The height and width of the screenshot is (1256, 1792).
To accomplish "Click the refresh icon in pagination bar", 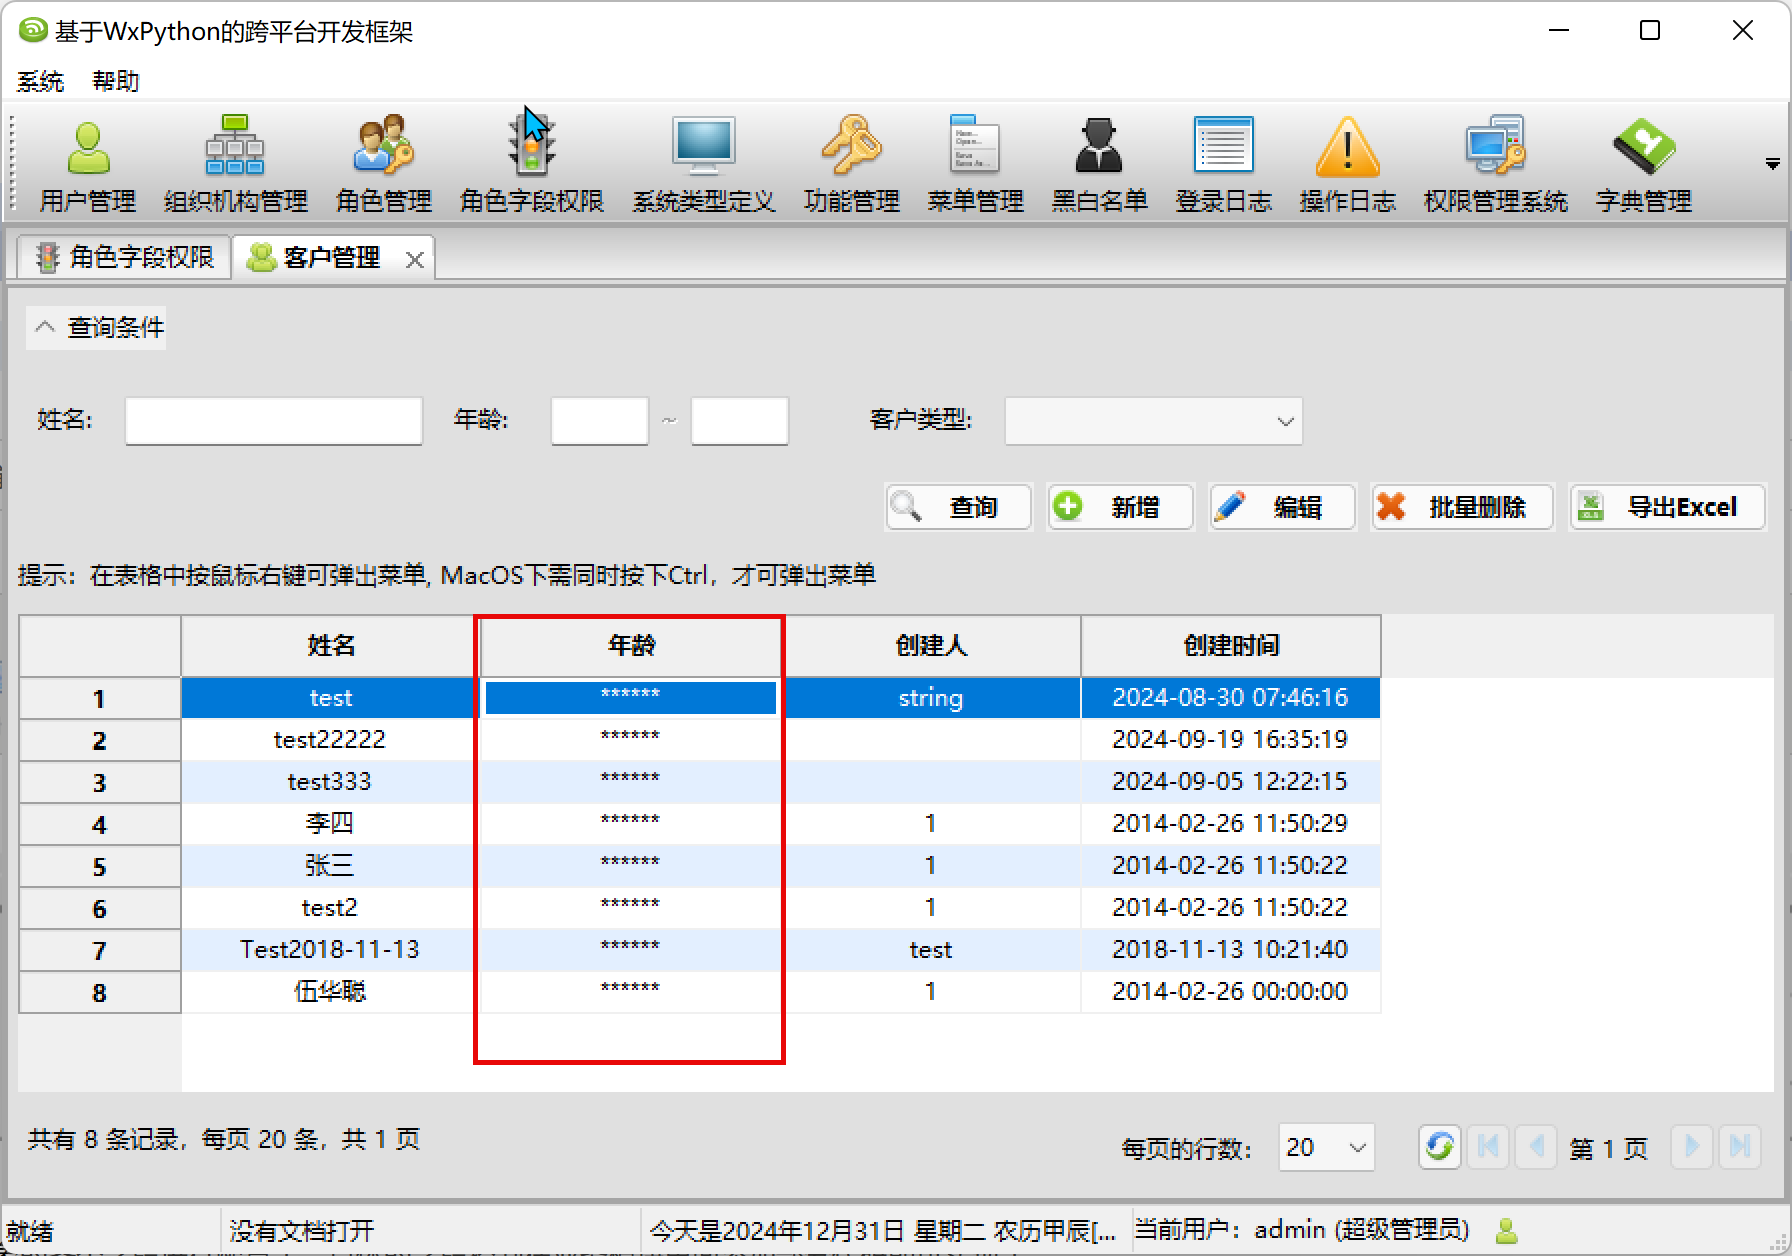I will pos(1439,1146).
